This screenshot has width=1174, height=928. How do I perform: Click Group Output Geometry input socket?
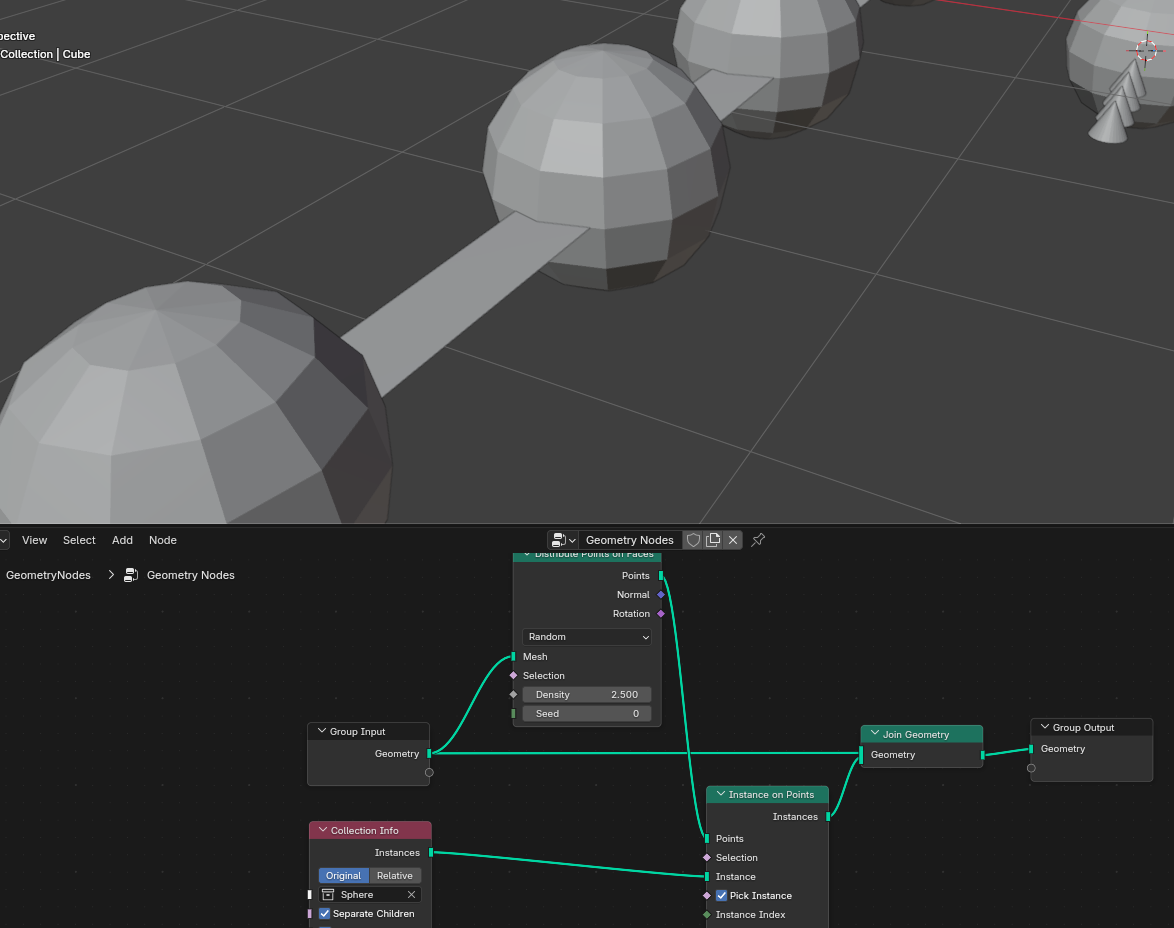pos(1031,749)
